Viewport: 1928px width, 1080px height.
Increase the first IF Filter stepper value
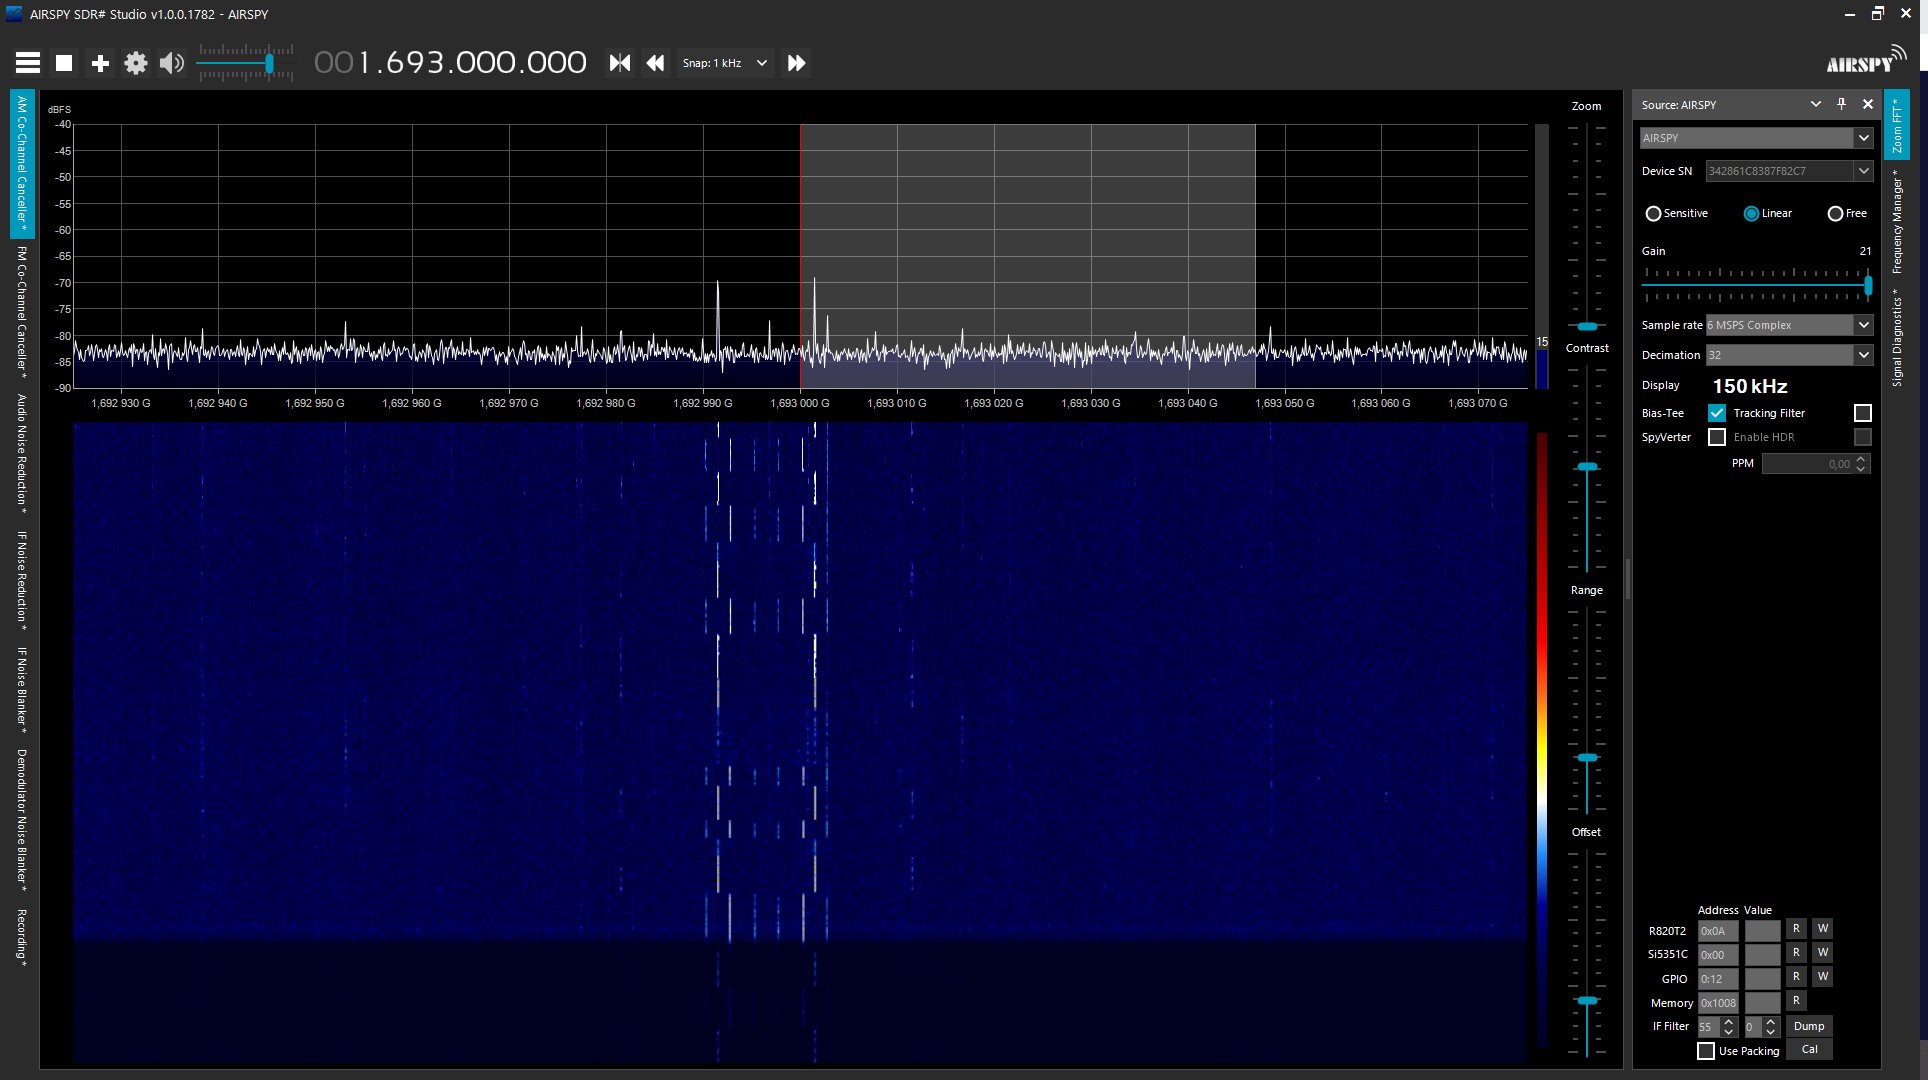point(1728,1022)
